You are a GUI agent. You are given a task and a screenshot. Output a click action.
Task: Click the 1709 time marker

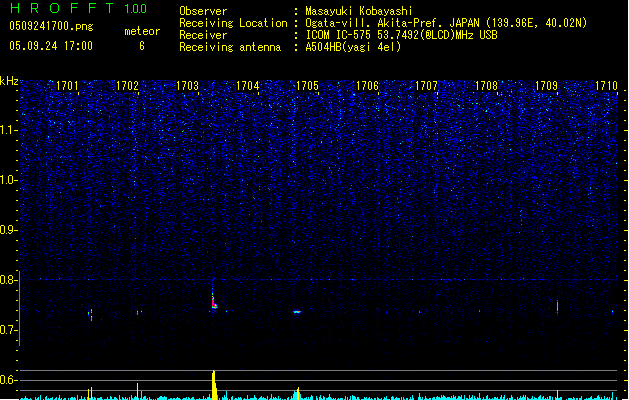[546, 86]
